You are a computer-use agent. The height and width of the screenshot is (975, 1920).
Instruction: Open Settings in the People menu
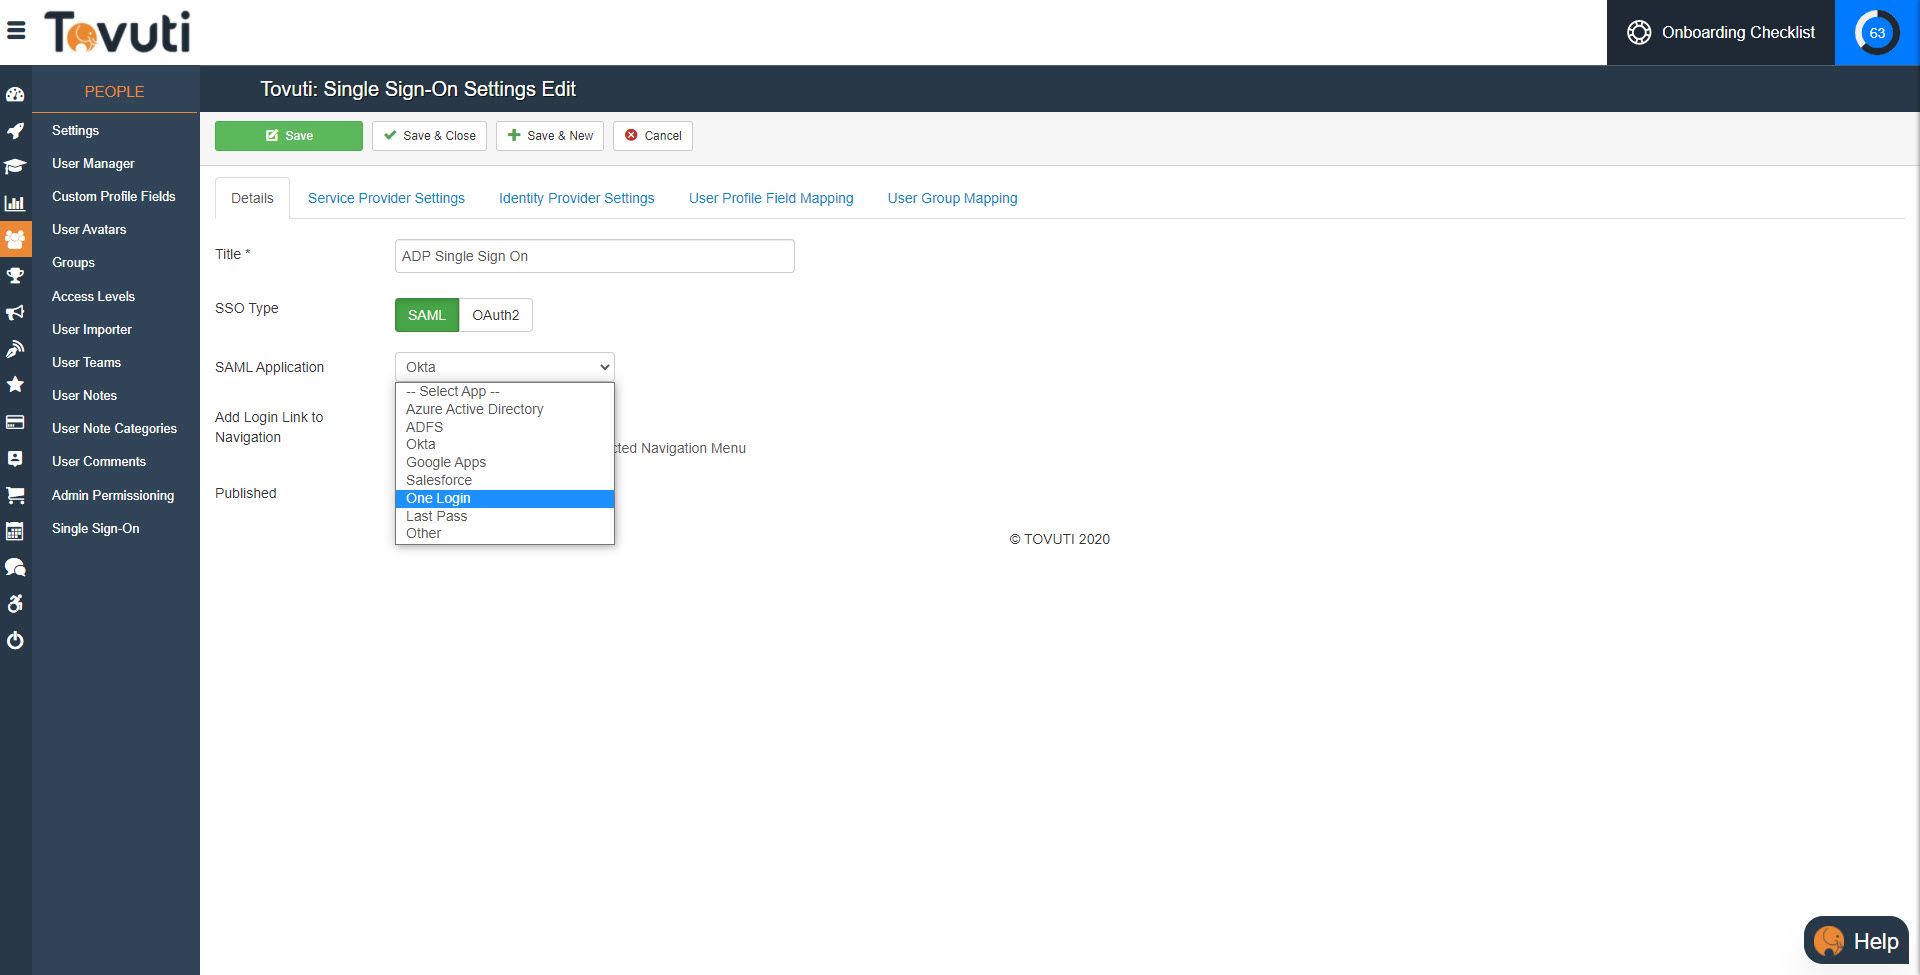click(x=76, y=130)
